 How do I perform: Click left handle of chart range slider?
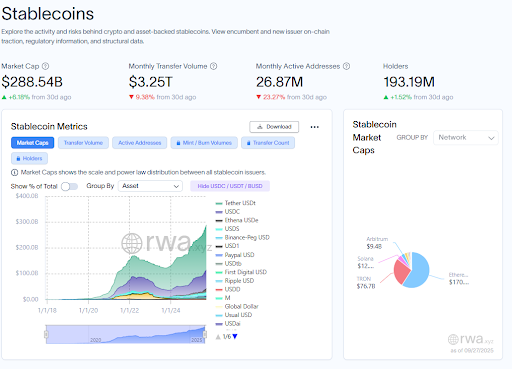click(46, 334)
